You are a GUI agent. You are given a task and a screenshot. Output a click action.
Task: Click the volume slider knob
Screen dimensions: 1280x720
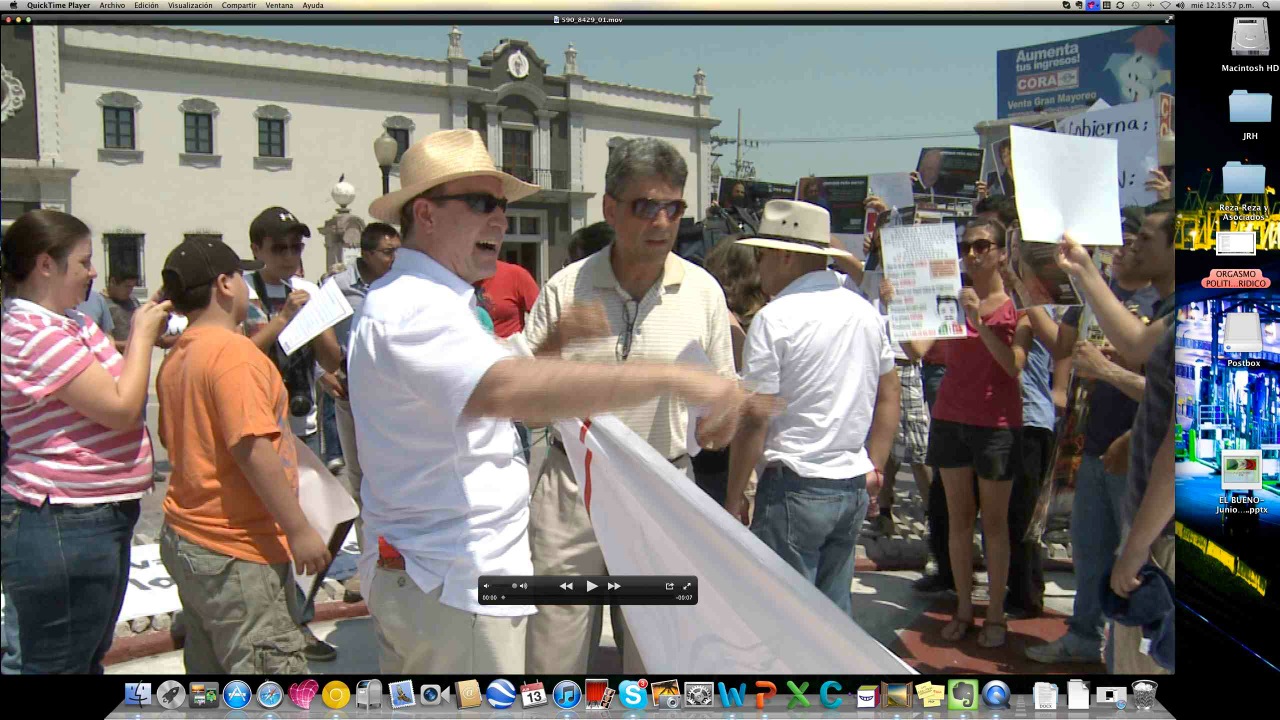(x=514, y=586)
